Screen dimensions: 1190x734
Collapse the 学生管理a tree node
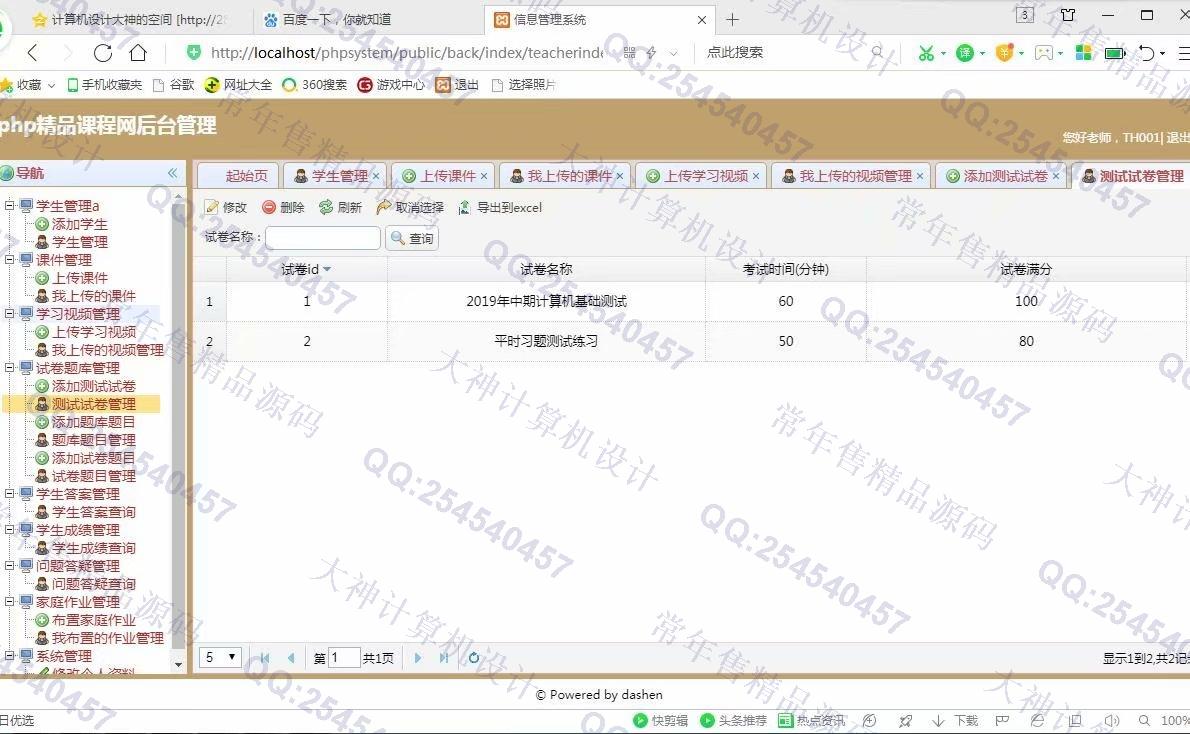[x=9, y=206]
